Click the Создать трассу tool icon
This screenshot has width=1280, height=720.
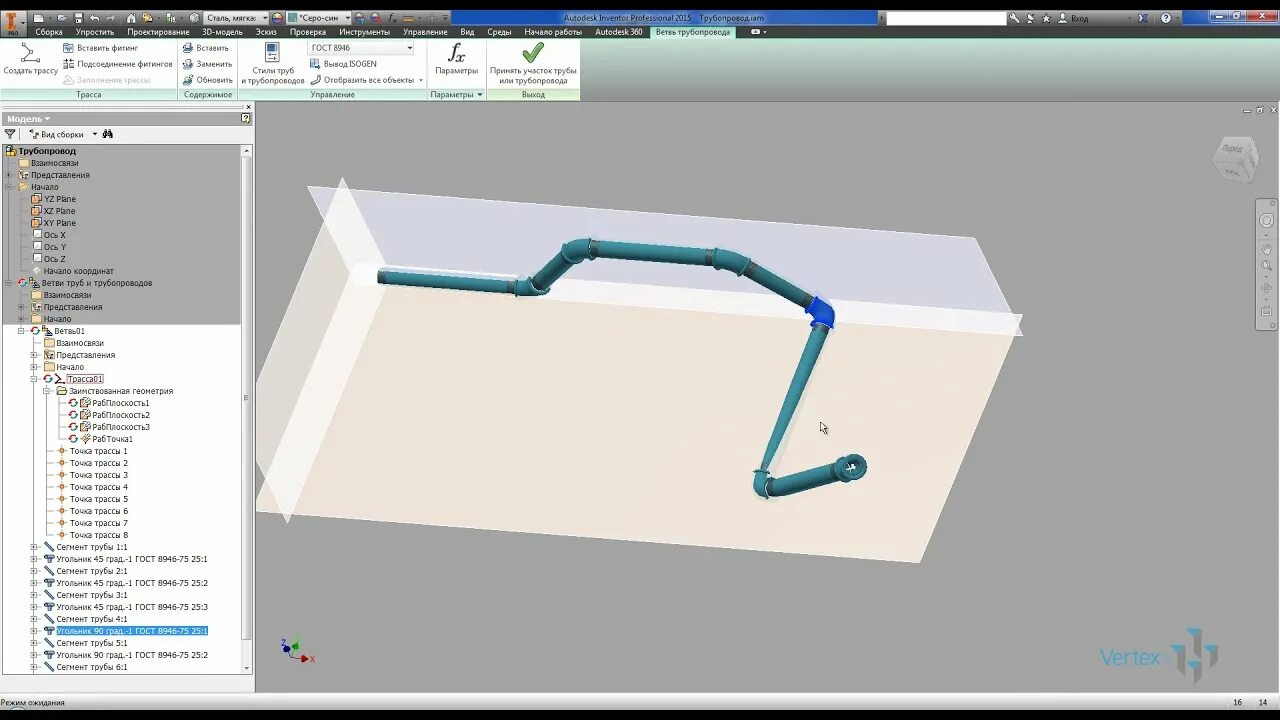click(30, 53)
